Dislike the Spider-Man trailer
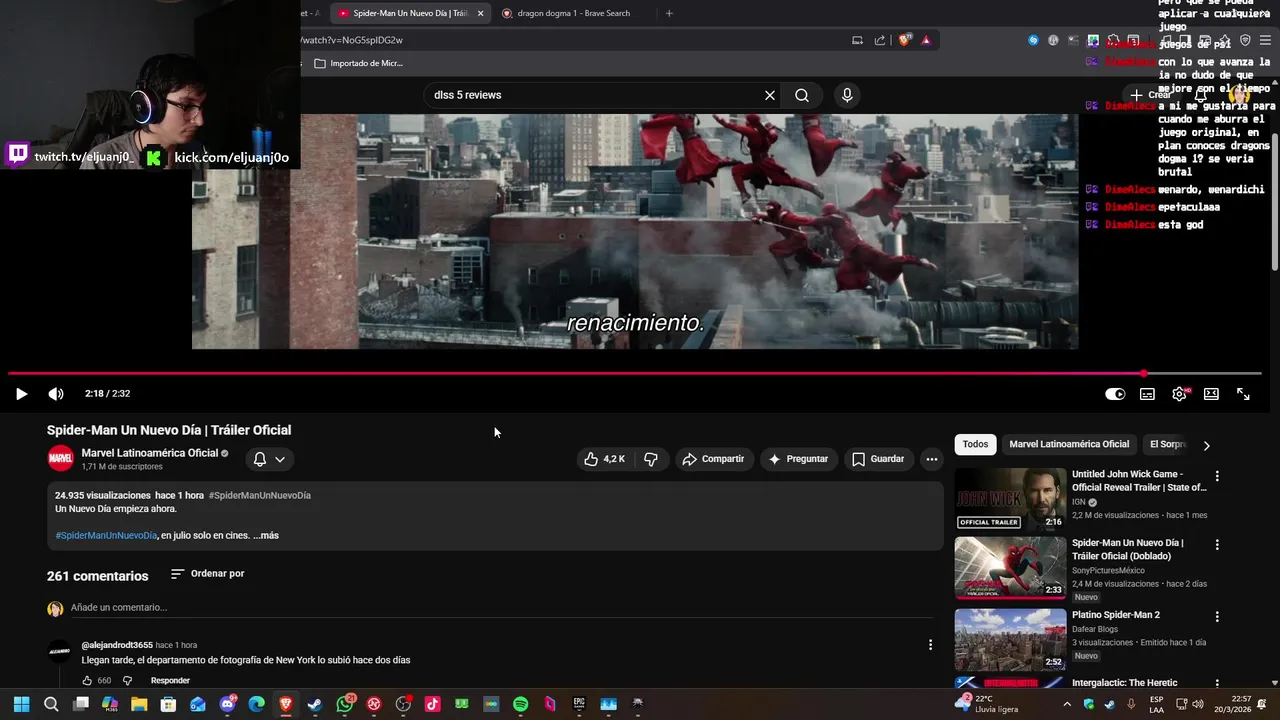Viewport: 1280px width, 720px height. pyautogui.click(x=651, y=459)
